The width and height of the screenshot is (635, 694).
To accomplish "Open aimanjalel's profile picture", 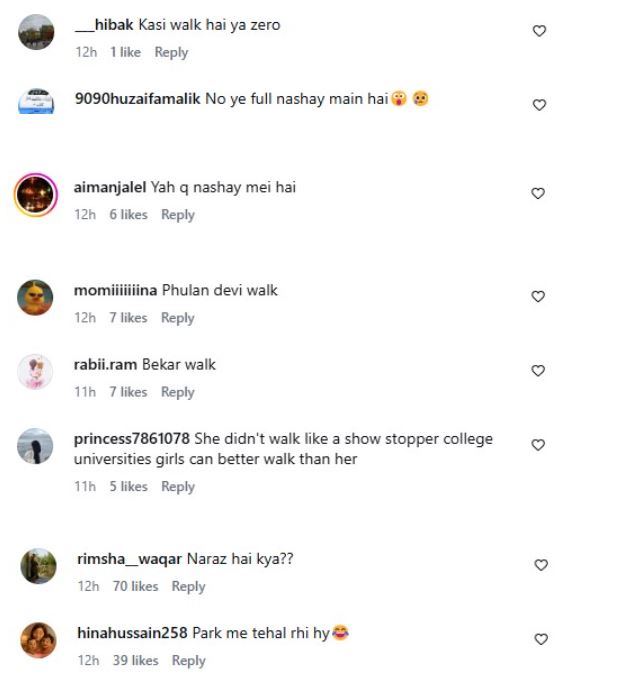I will (x=35, y=193).
